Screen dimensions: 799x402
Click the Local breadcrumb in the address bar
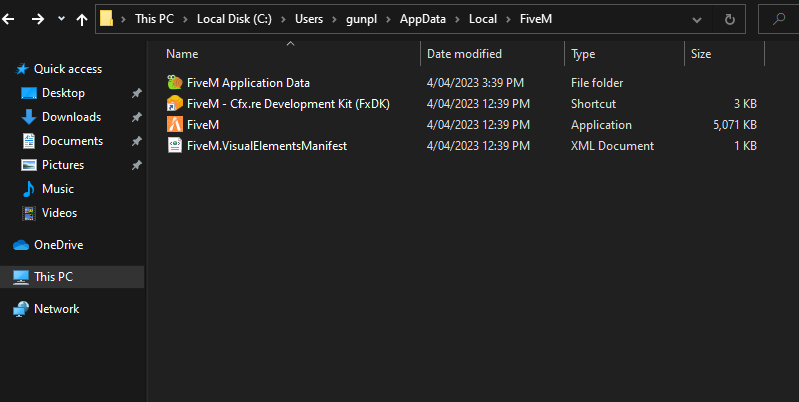(x=483, y=19)
